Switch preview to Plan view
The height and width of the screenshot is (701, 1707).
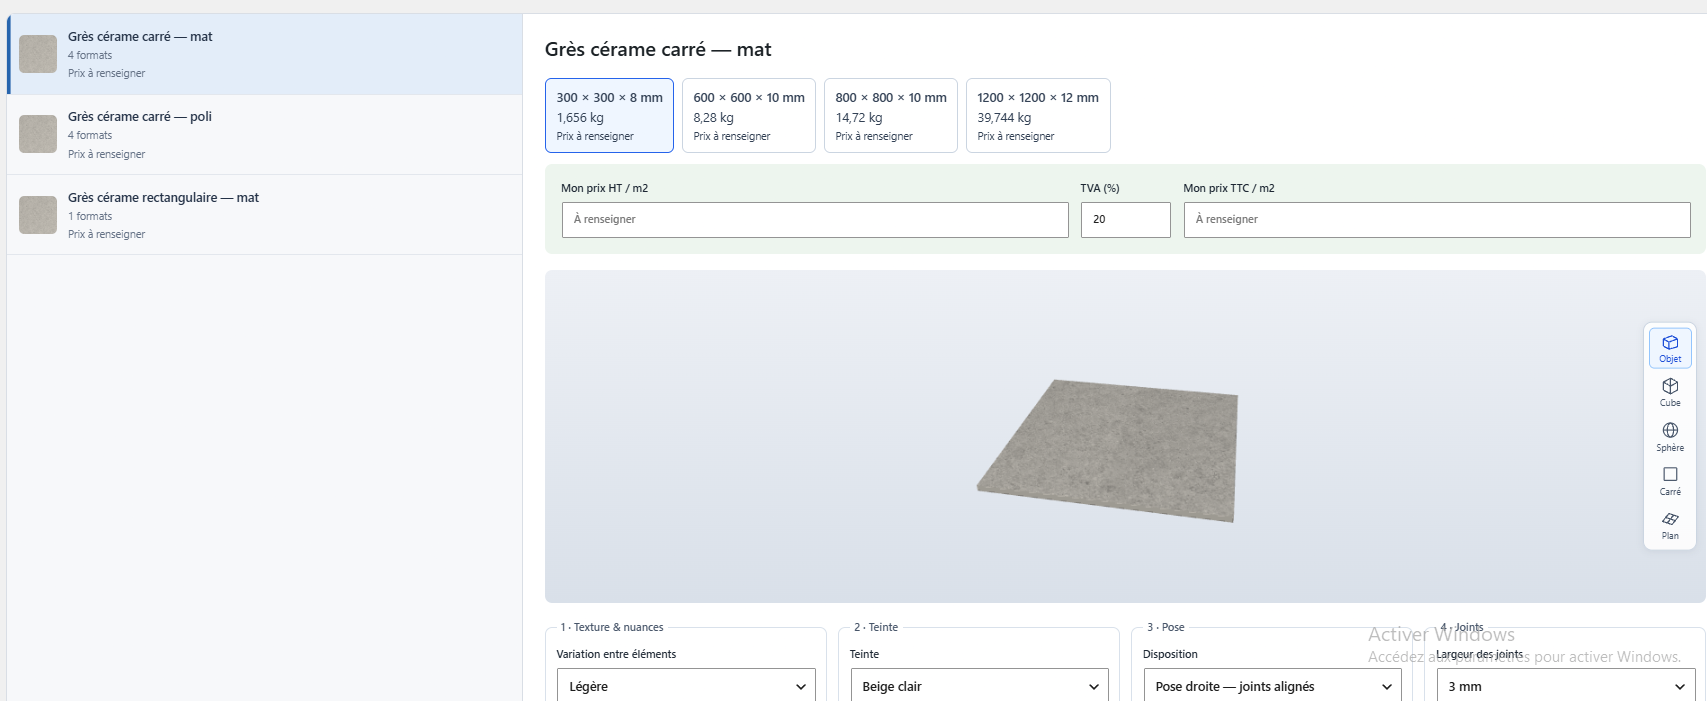(1670, 525)
